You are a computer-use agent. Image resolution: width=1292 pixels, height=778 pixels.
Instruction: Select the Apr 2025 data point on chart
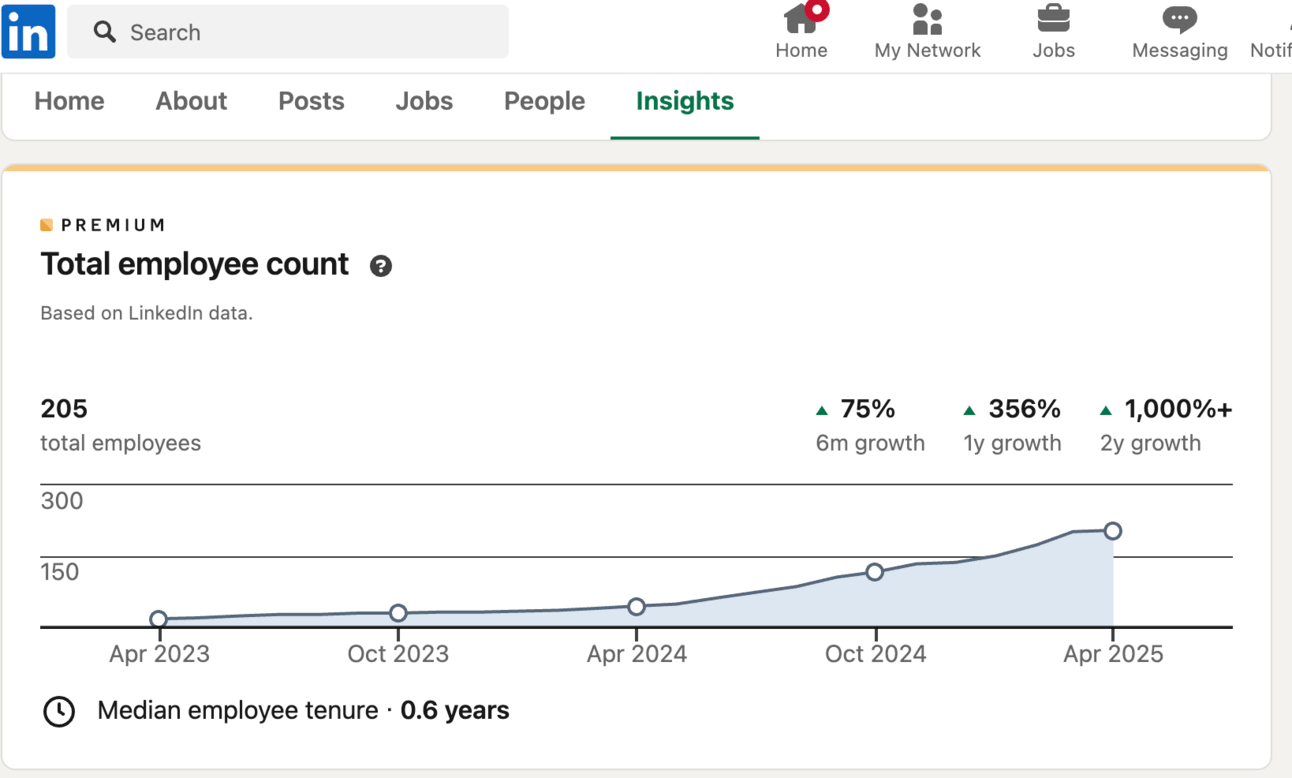[1113, 531]
